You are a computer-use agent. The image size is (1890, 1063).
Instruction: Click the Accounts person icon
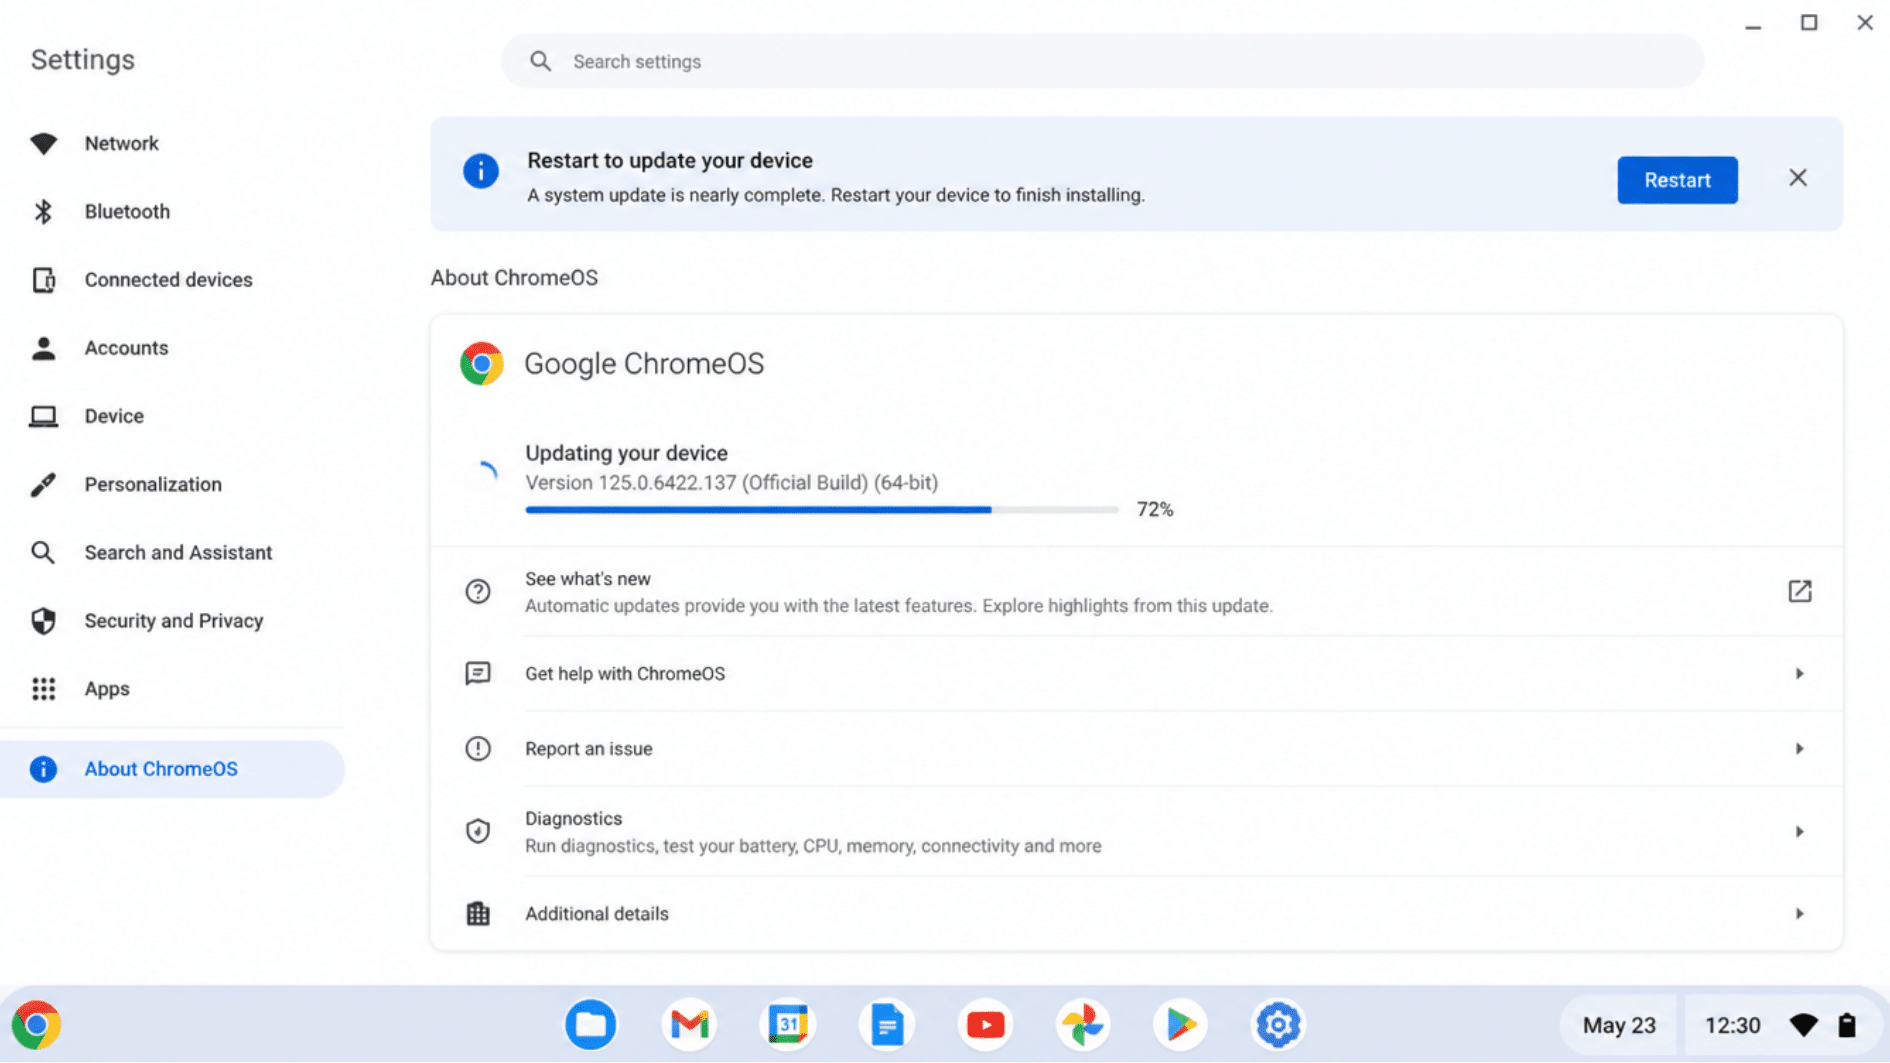43,348
